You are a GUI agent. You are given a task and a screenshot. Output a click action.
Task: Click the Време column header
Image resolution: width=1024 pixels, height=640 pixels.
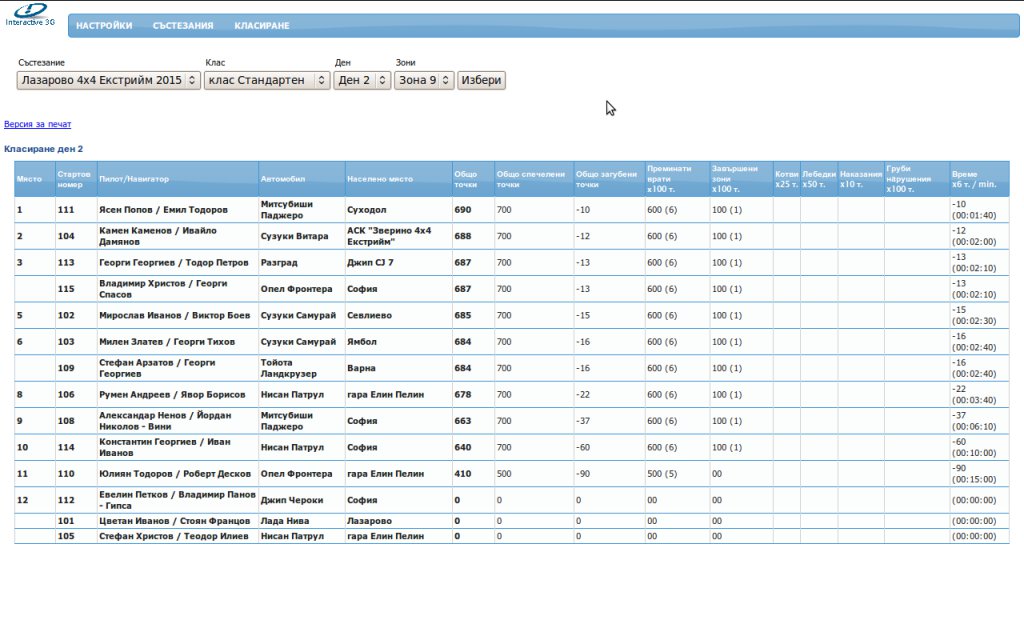974,179
